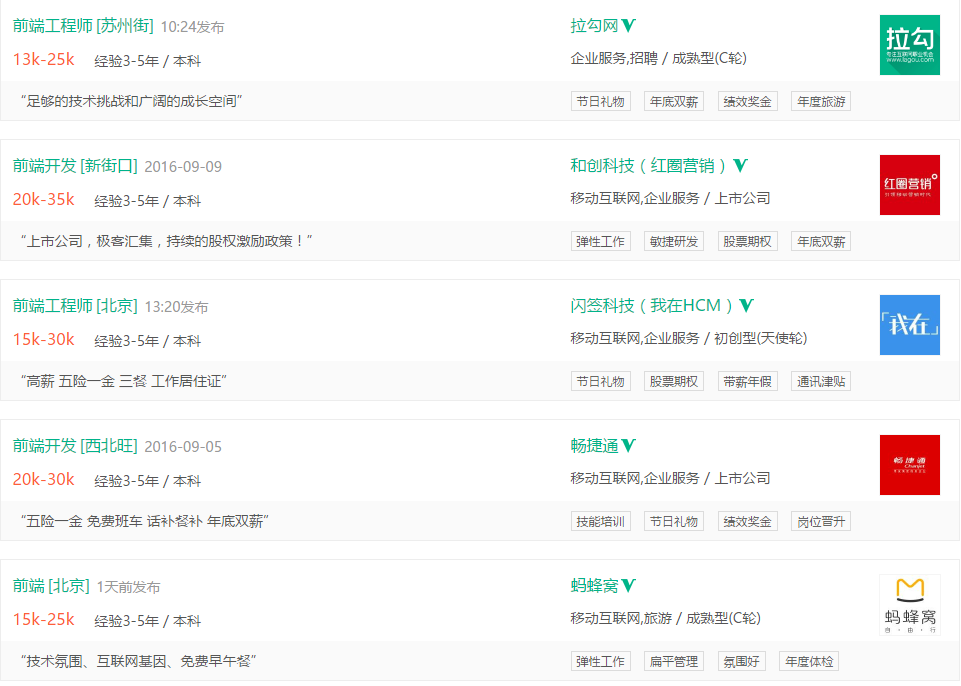Click the 20k-30k salary text

tap(44, 479)
